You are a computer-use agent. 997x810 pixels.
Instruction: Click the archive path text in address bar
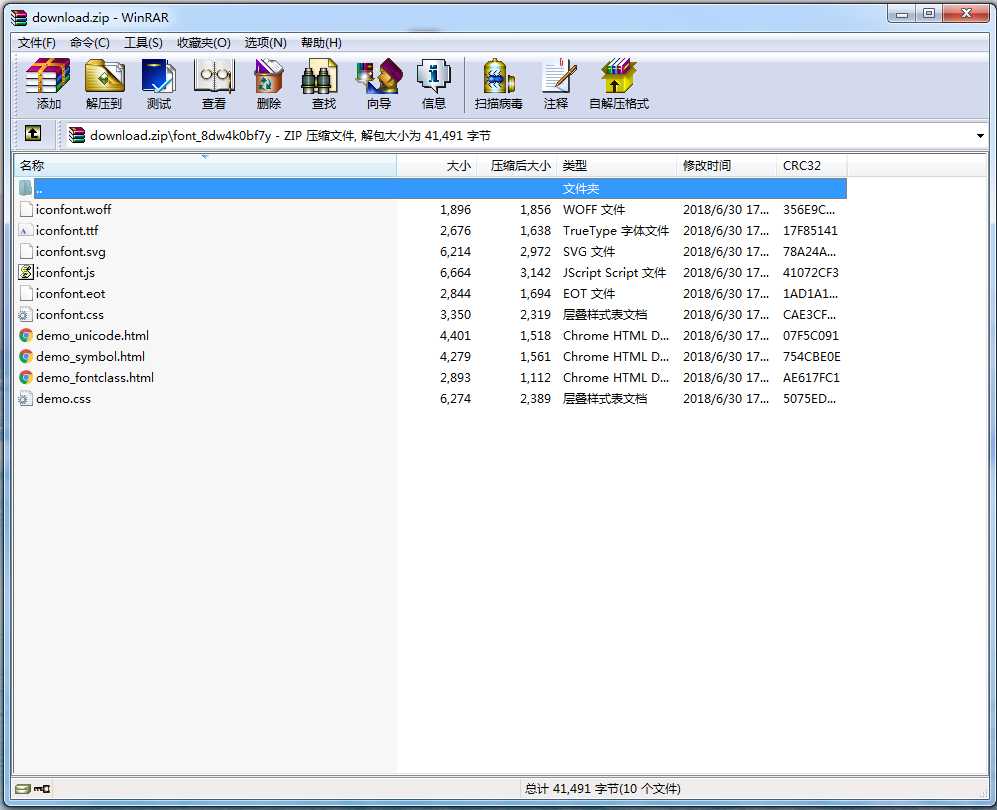(290, 135)
